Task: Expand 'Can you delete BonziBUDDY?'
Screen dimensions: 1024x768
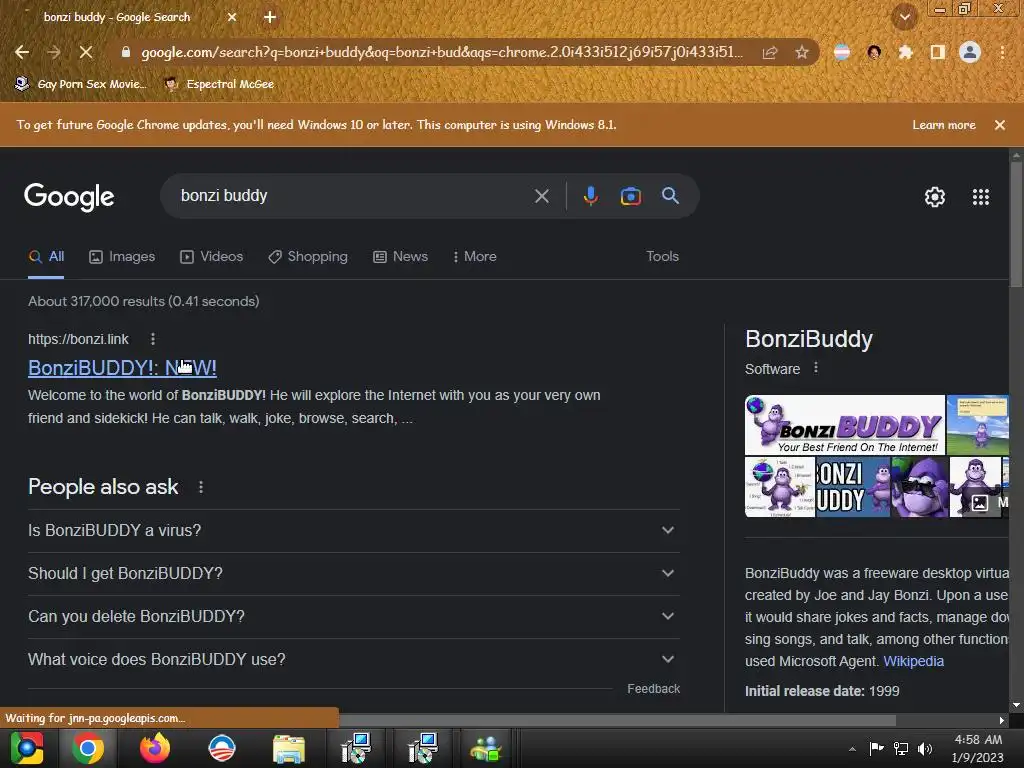Action: click(x=353, y=616)
